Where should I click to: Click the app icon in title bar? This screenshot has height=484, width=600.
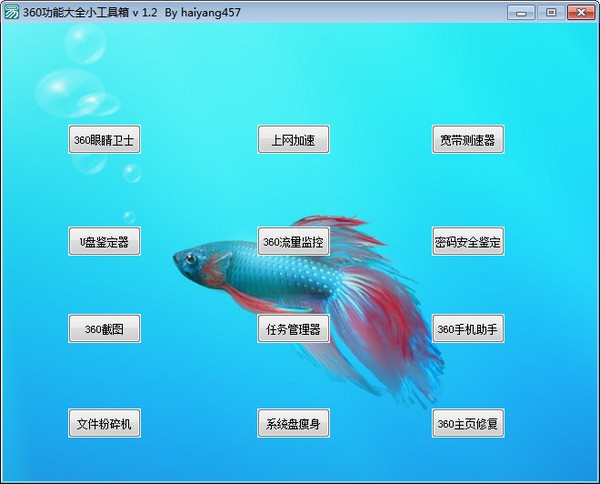(x=11, y=12)
